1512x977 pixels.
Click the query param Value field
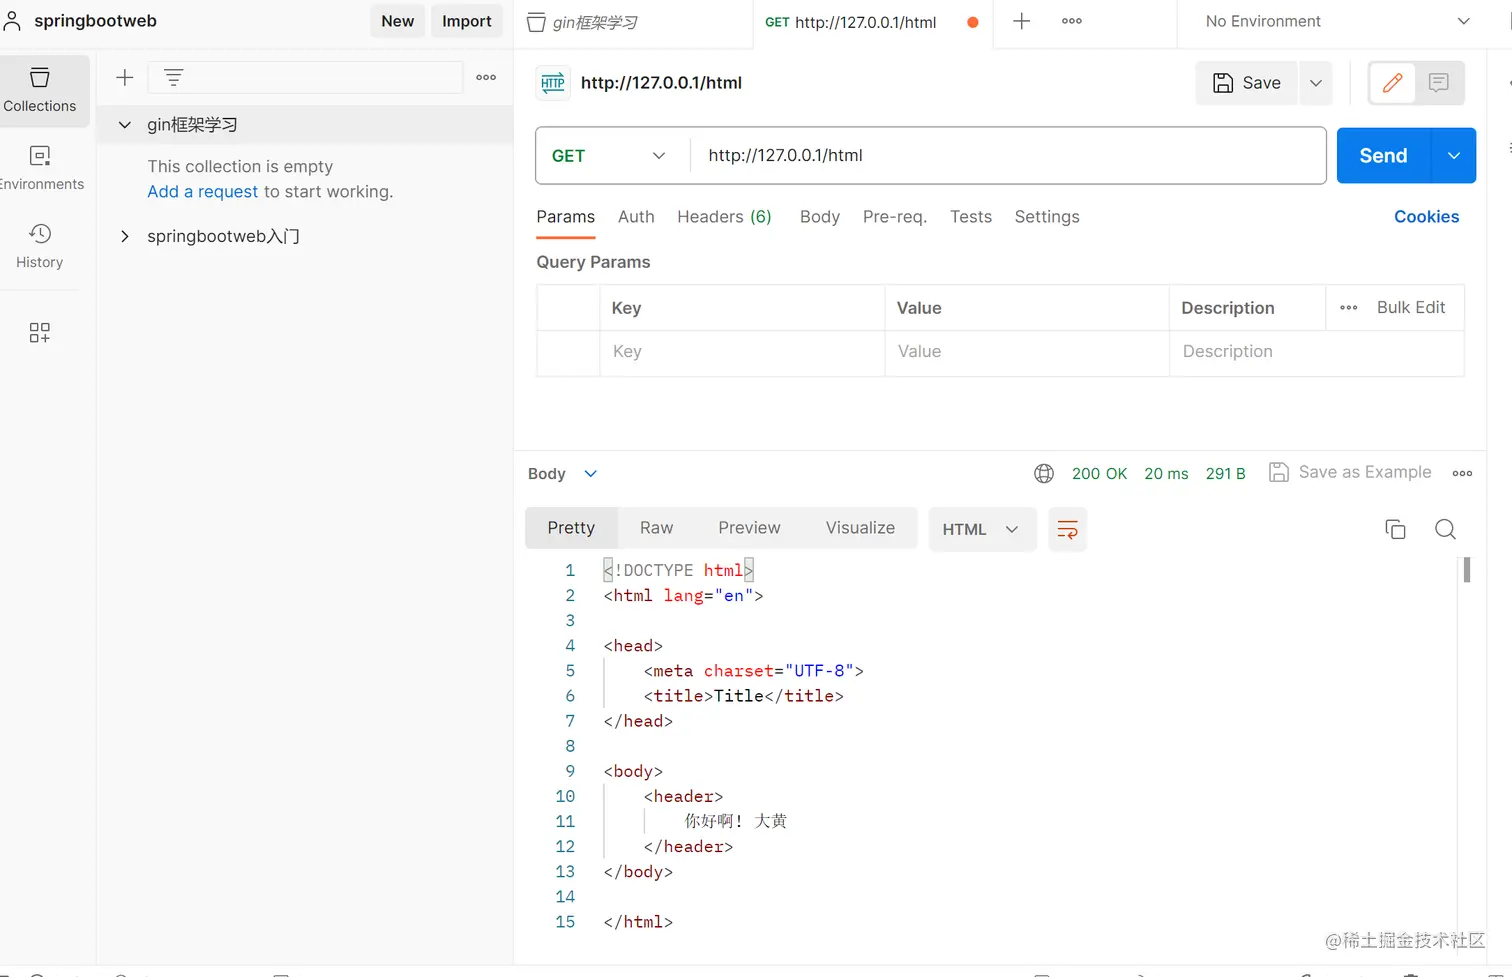tap(1027, 352)
